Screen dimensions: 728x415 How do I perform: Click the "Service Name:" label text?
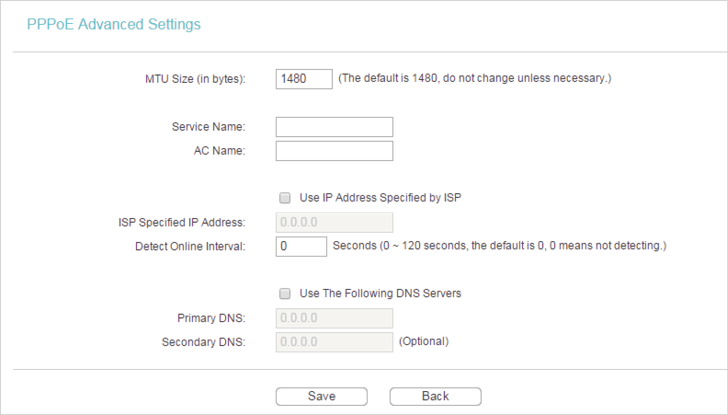(208, 127)
